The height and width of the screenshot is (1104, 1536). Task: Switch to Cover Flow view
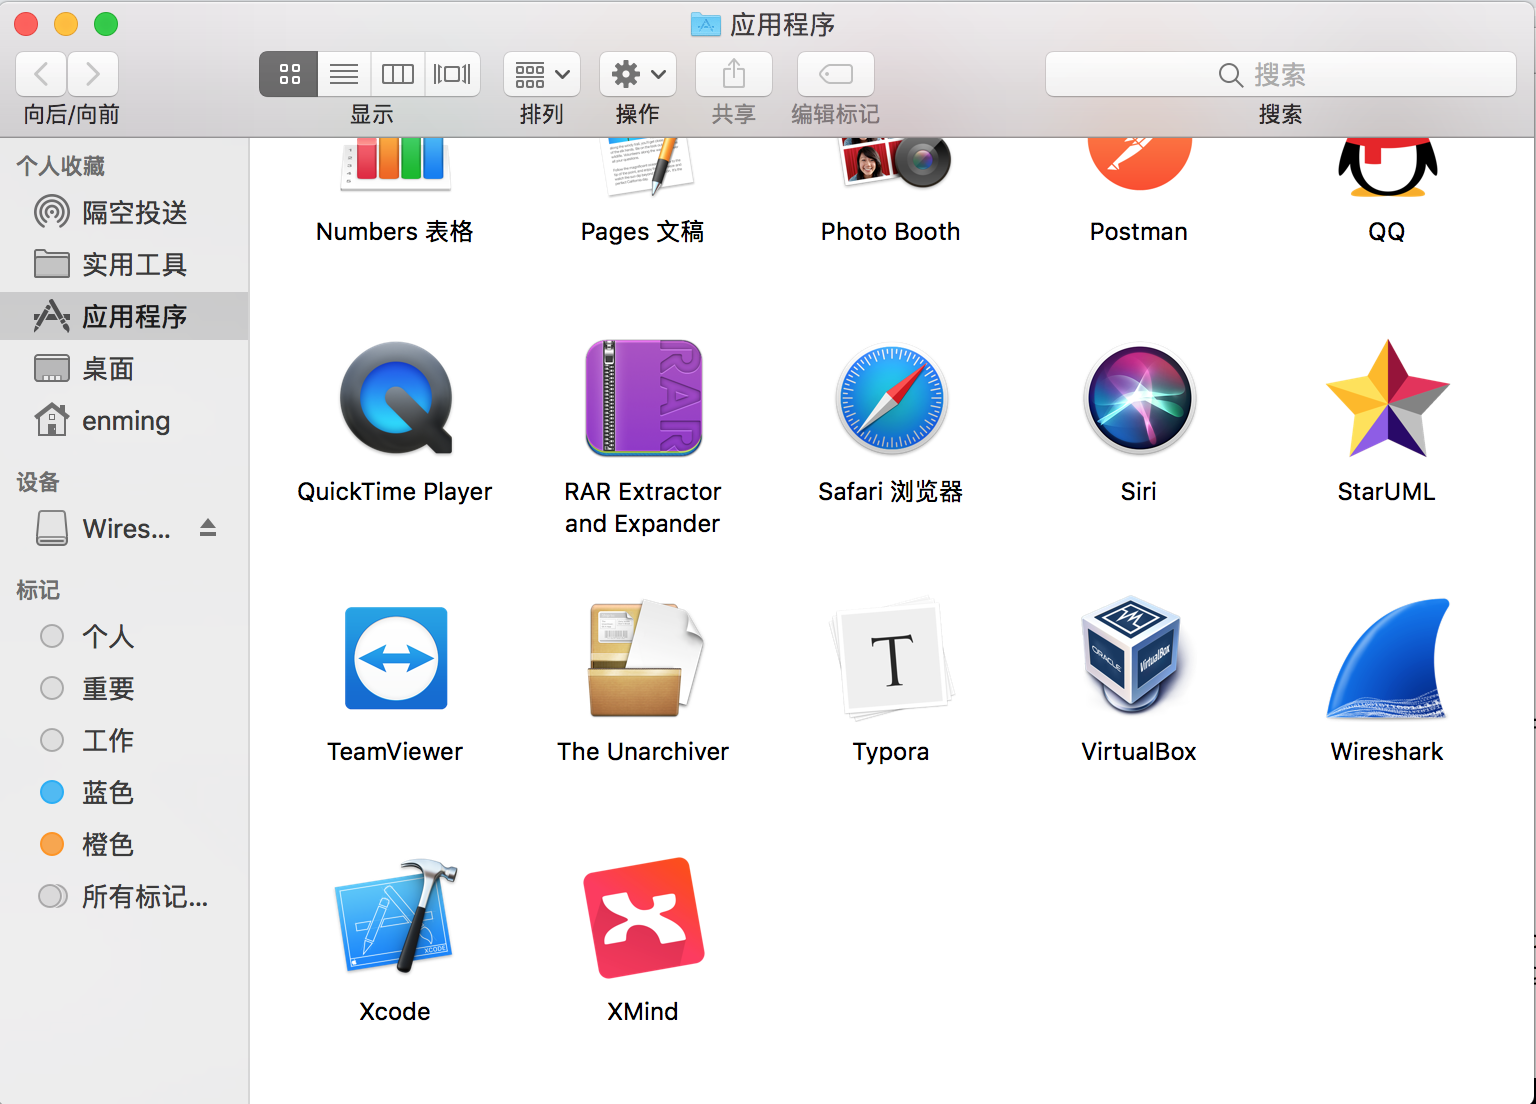[x=452, y=74]
